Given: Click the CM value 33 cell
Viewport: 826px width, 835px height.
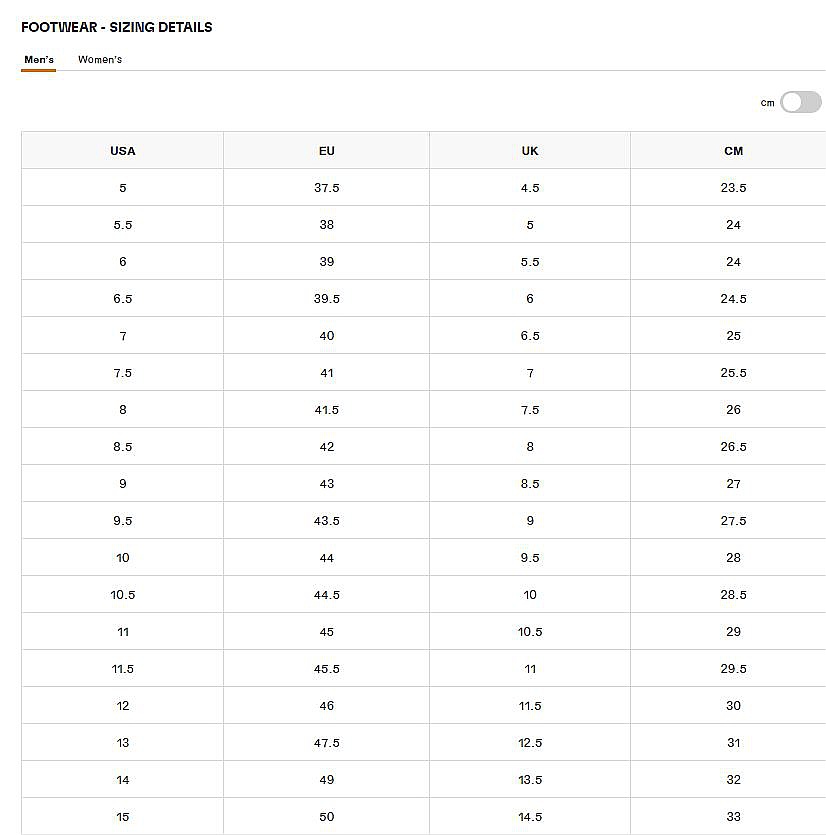Looking at the screenshot, I should click(x=733, y=816).
